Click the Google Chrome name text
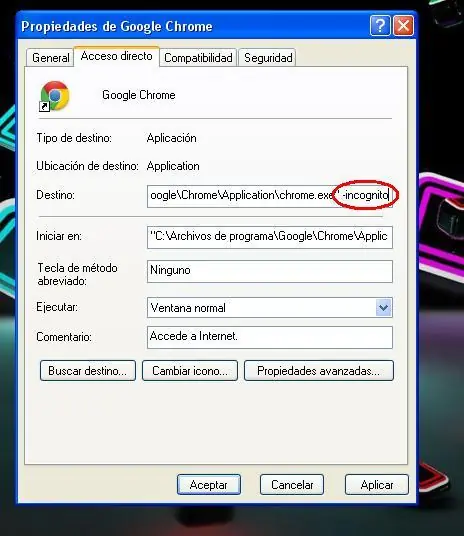 [139, 95]
